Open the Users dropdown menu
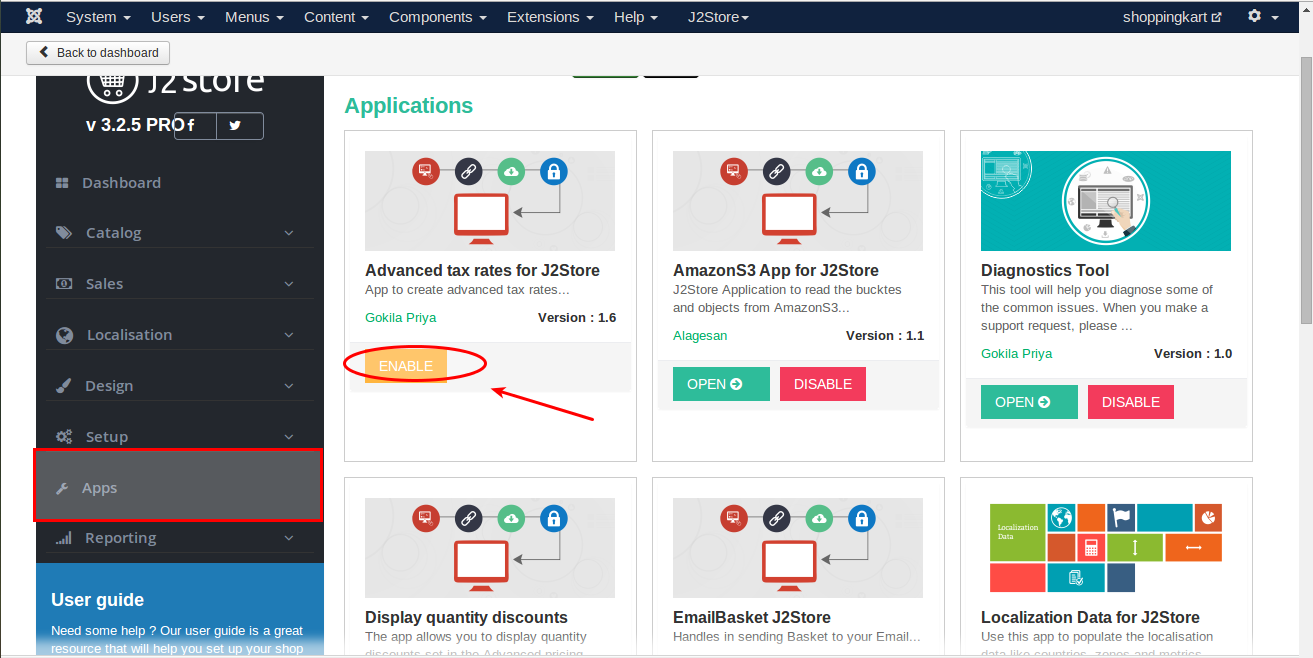This screenshot has width=1313, height=658. [178, 17]
